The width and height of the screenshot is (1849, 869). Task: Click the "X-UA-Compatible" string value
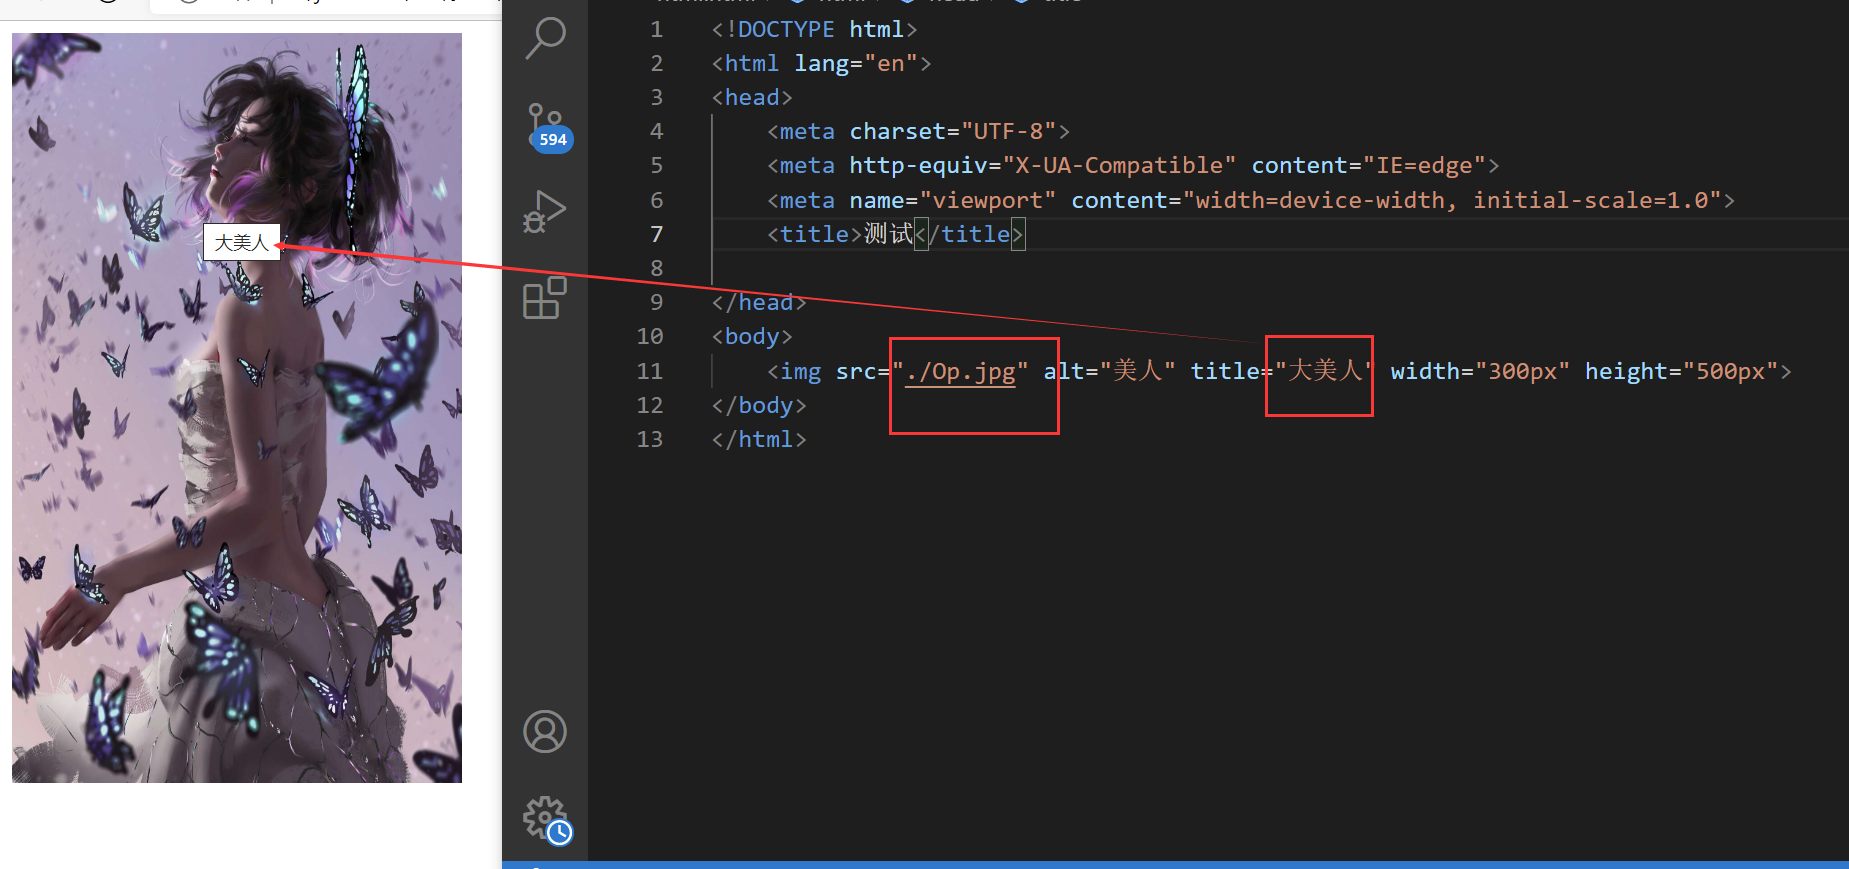pos(1119,166)
